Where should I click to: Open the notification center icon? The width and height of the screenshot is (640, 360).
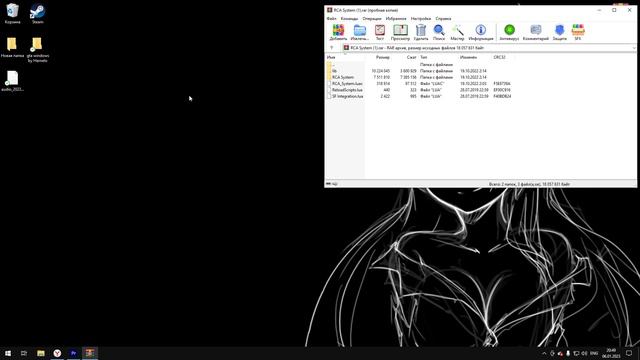(629, 353)
